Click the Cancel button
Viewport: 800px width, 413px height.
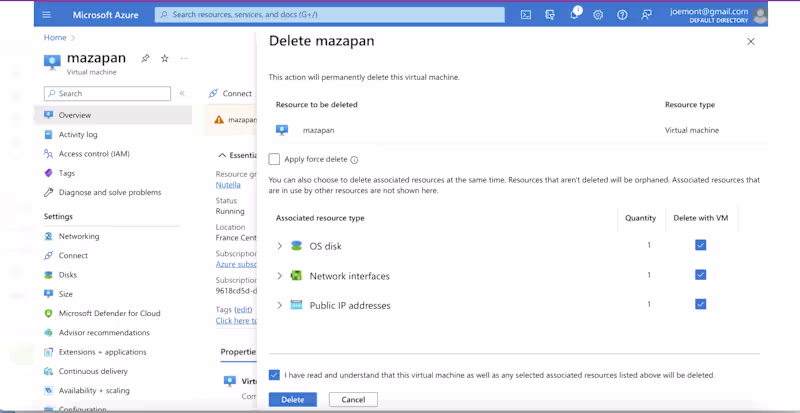pyautogui.click(x=353, y=400)
